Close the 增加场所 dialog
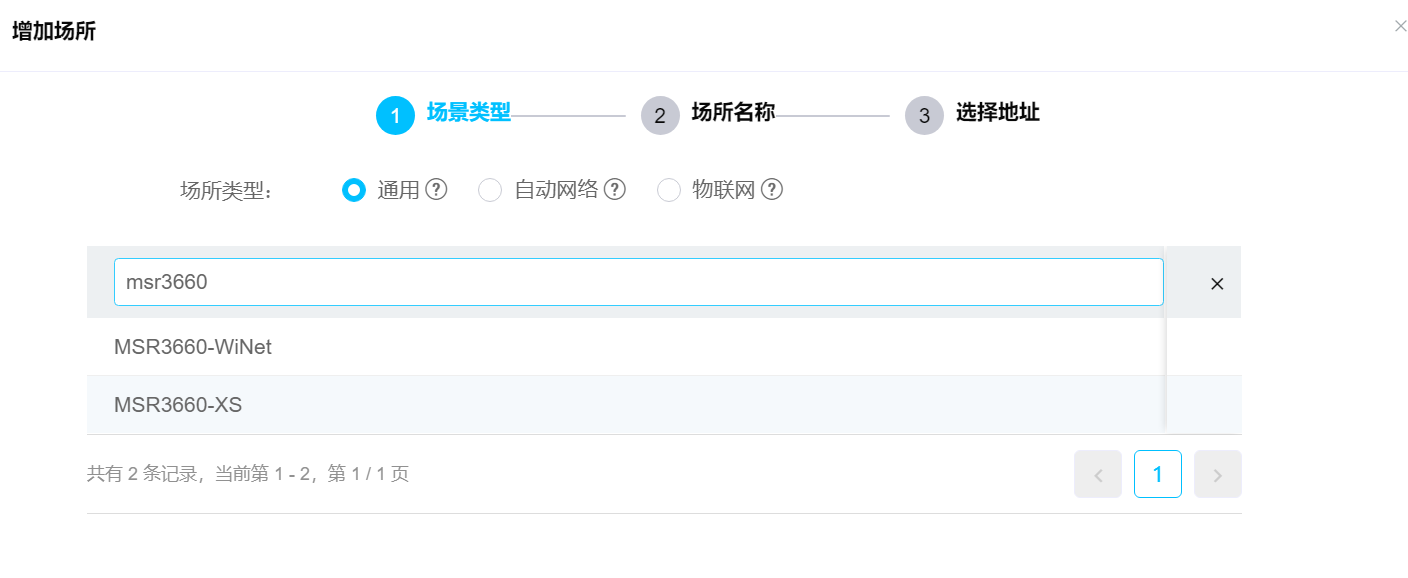The height and width of the screenshot is (578, 1408). (1400, 26)
